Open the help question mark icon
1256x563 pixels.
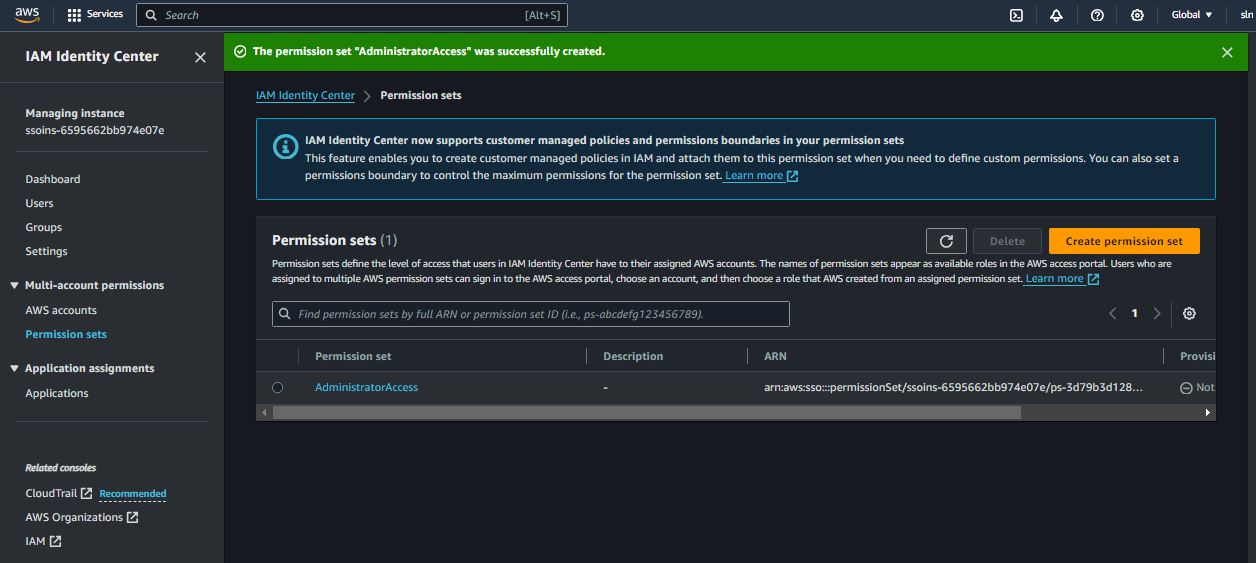click(1097, 15)
